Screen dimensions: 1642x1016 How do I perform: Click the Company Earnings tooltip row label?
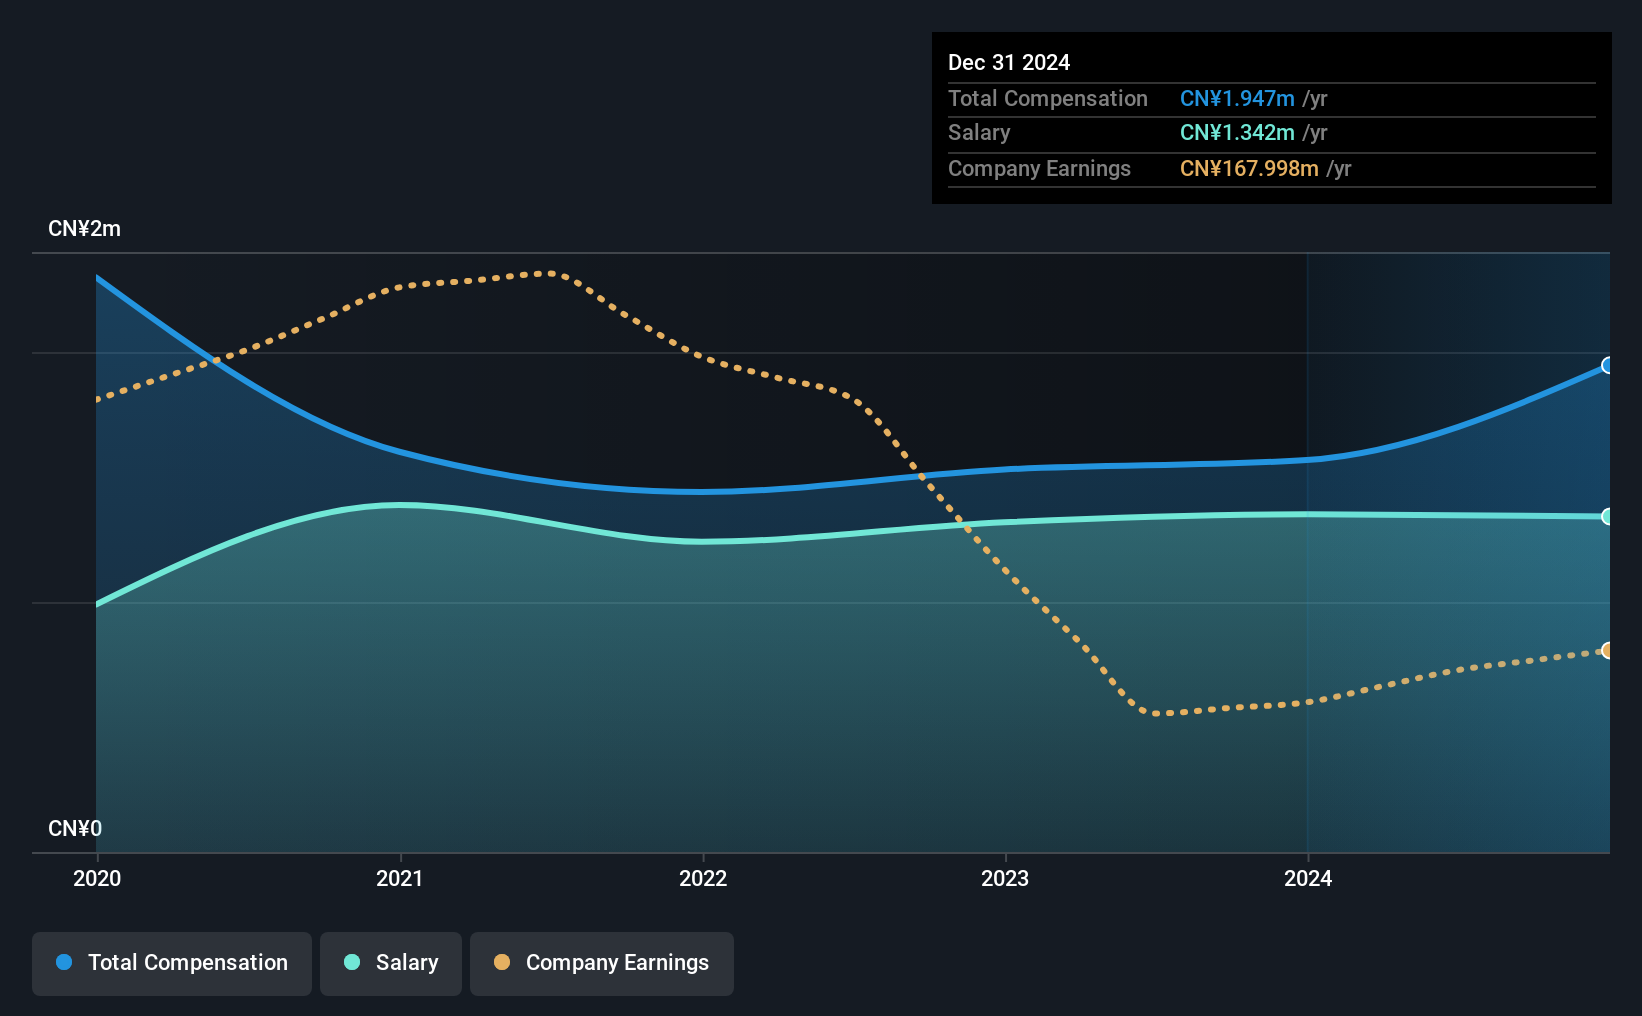[x=1039, y=169]
